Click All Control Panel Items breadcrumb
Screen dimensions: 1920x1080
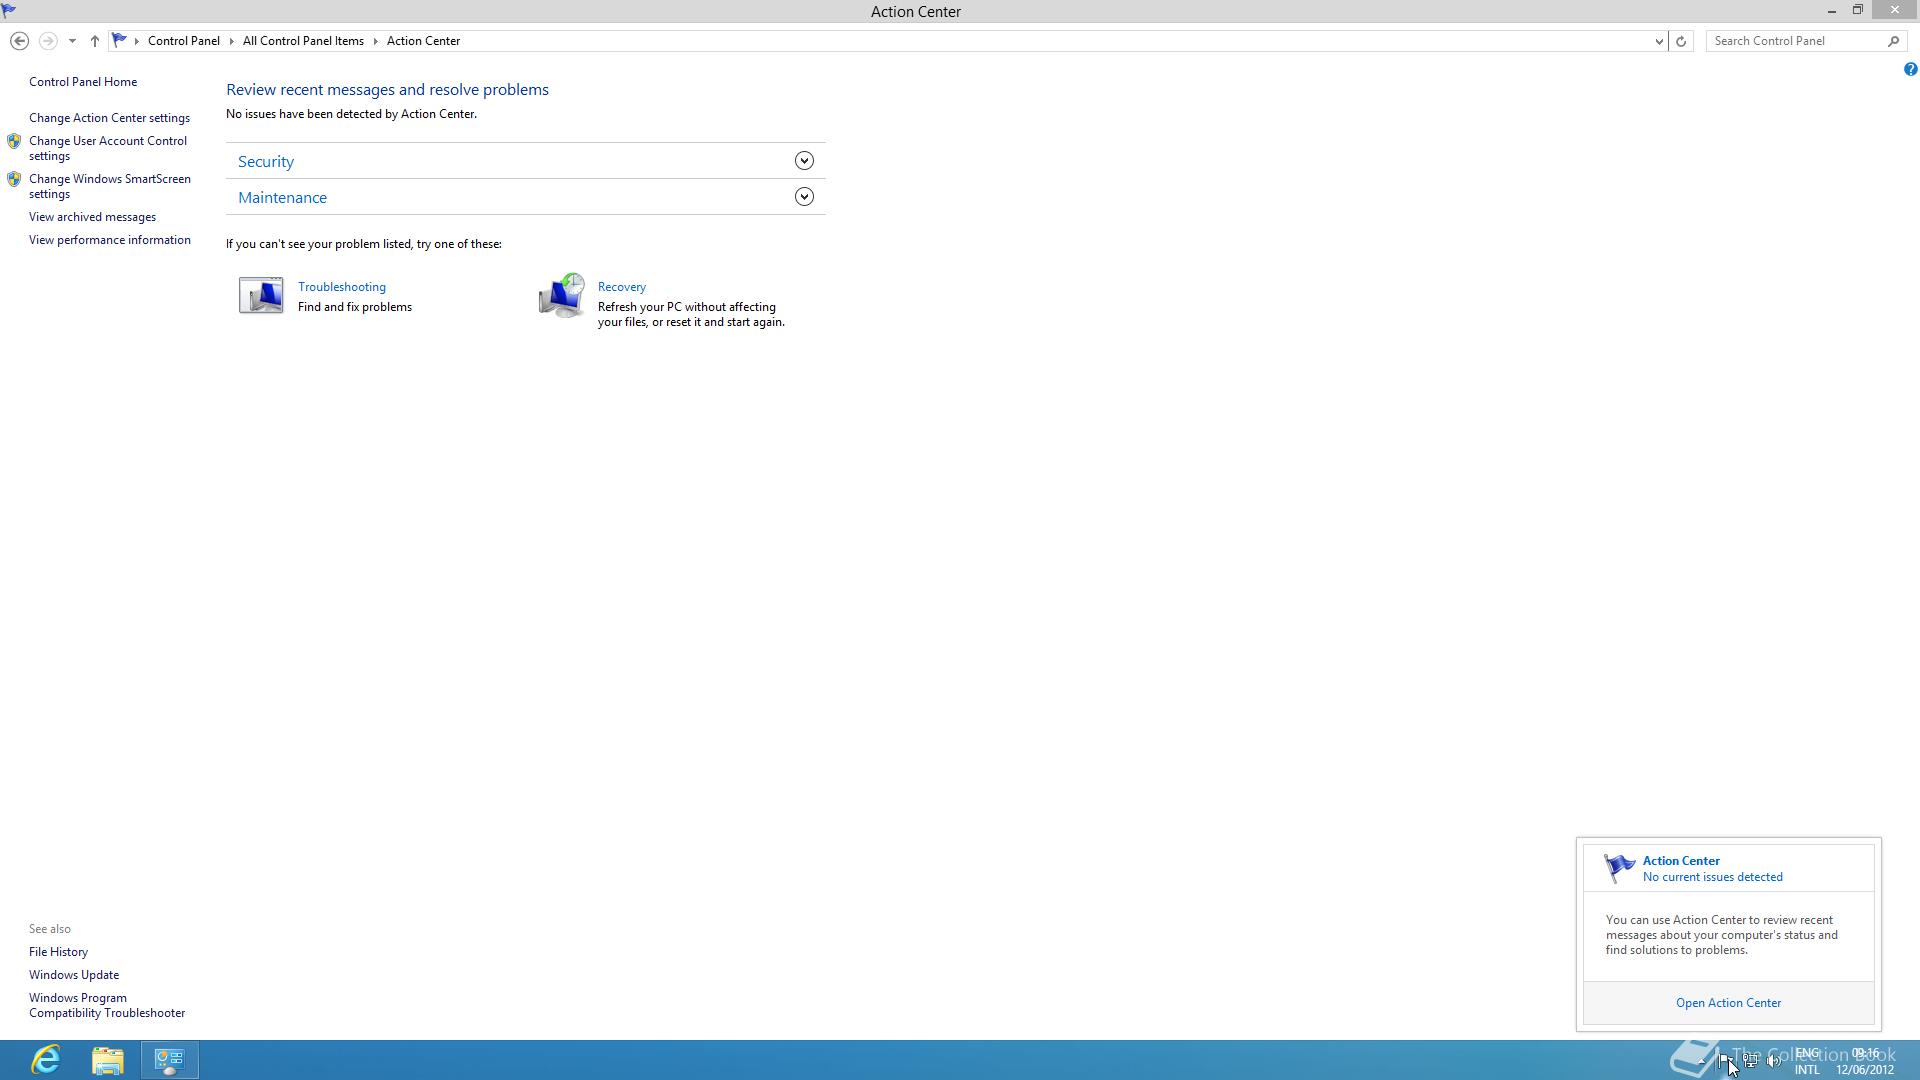(x=303, y=41)
